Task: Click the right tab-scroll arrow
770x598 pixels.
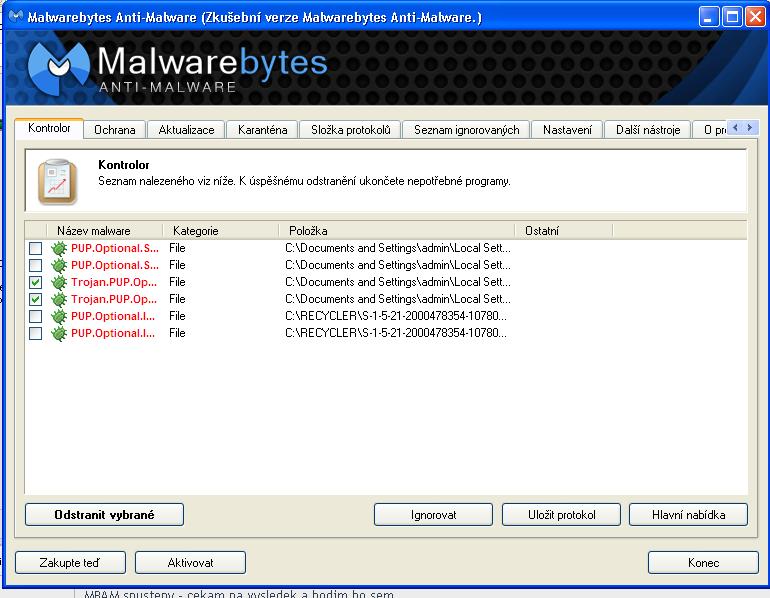Action: coord(750,128)
